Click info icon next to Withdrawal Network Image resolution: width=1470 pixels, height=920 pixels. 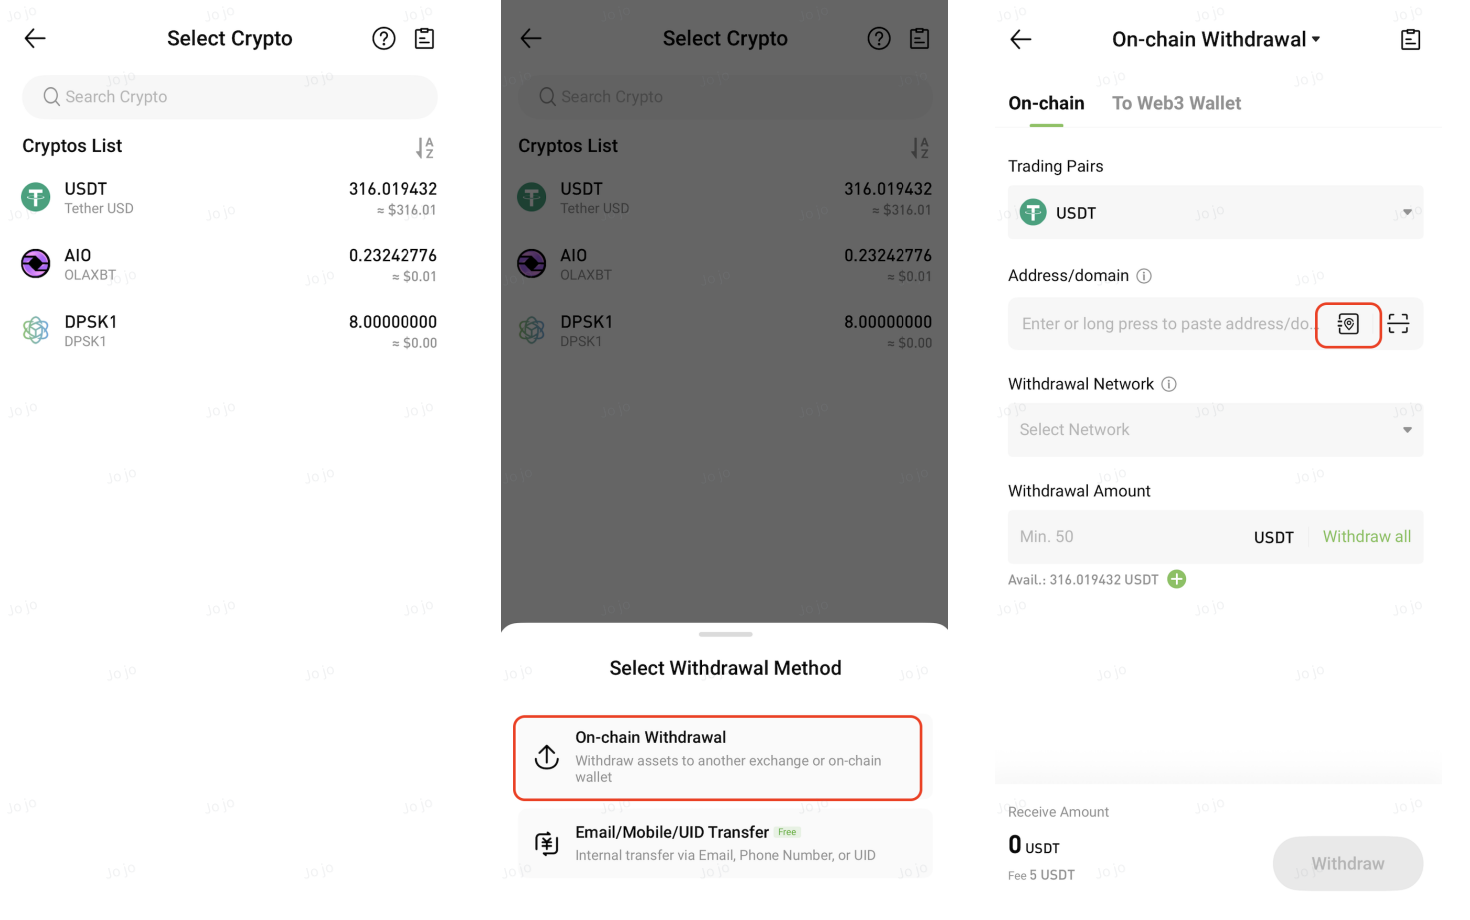[1169, 384]
